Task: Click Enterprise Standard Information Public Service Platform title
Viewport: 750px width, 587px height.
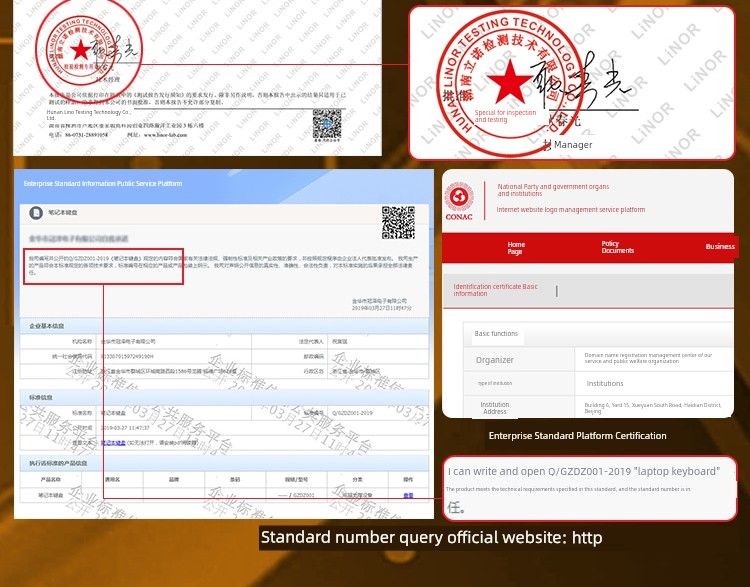Action: coord(103,184)
